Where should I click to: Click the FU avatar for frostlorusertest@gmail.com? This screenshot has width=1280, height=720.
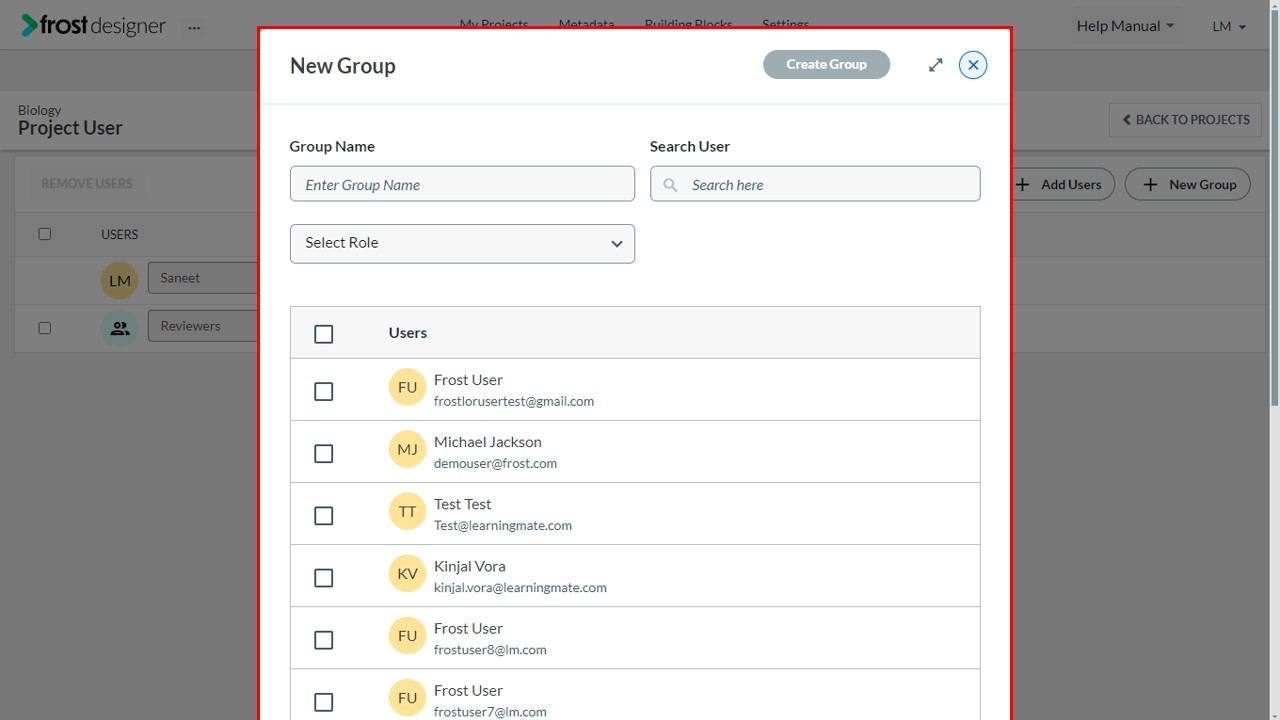coord(407,388)
